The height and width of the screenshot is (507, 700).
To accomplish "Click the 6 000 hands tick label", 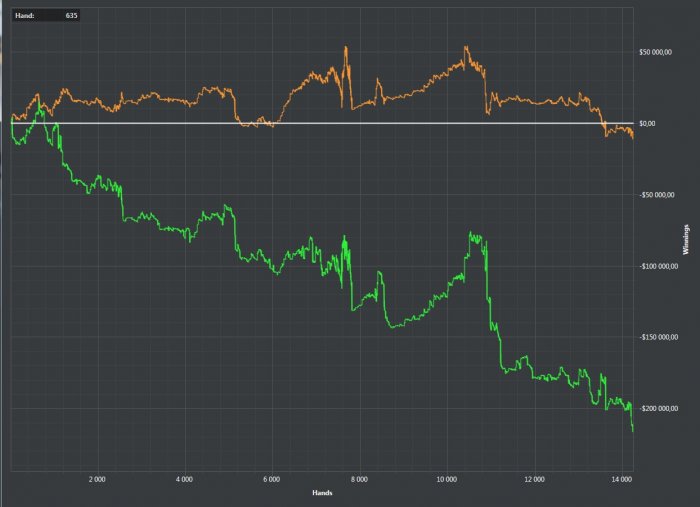I will pos(271,479).
